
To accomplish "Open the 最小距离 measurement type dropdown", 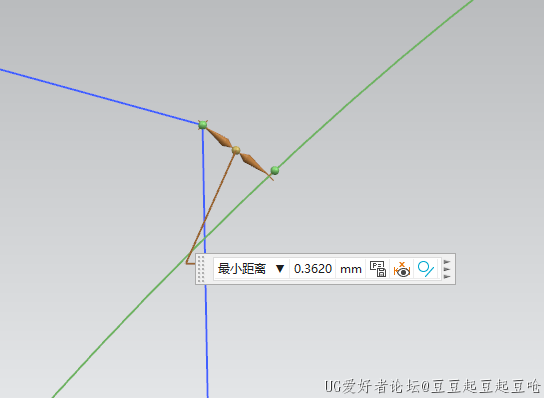I will 251,269.
